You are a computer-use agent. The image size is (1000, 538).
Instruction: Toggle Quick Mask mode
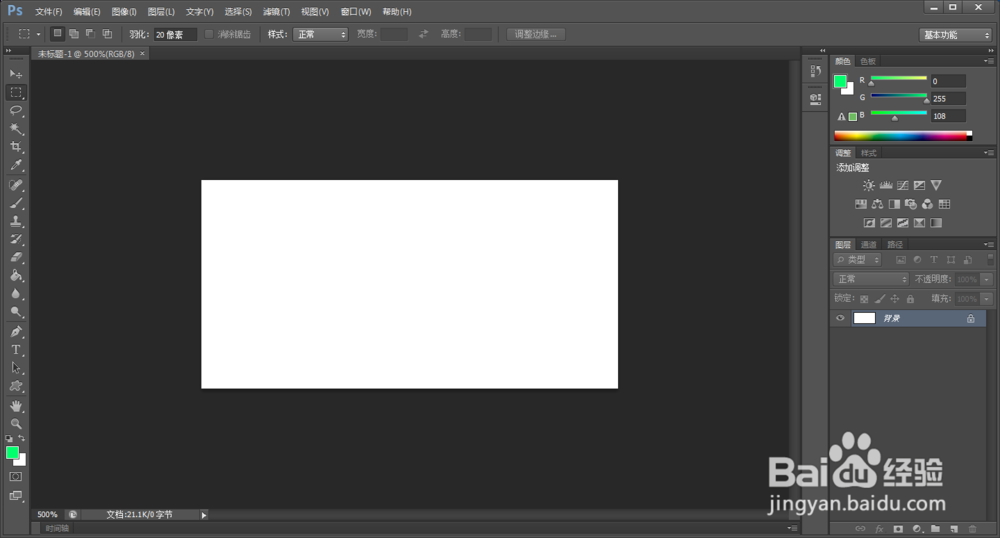tap(16, 477)
